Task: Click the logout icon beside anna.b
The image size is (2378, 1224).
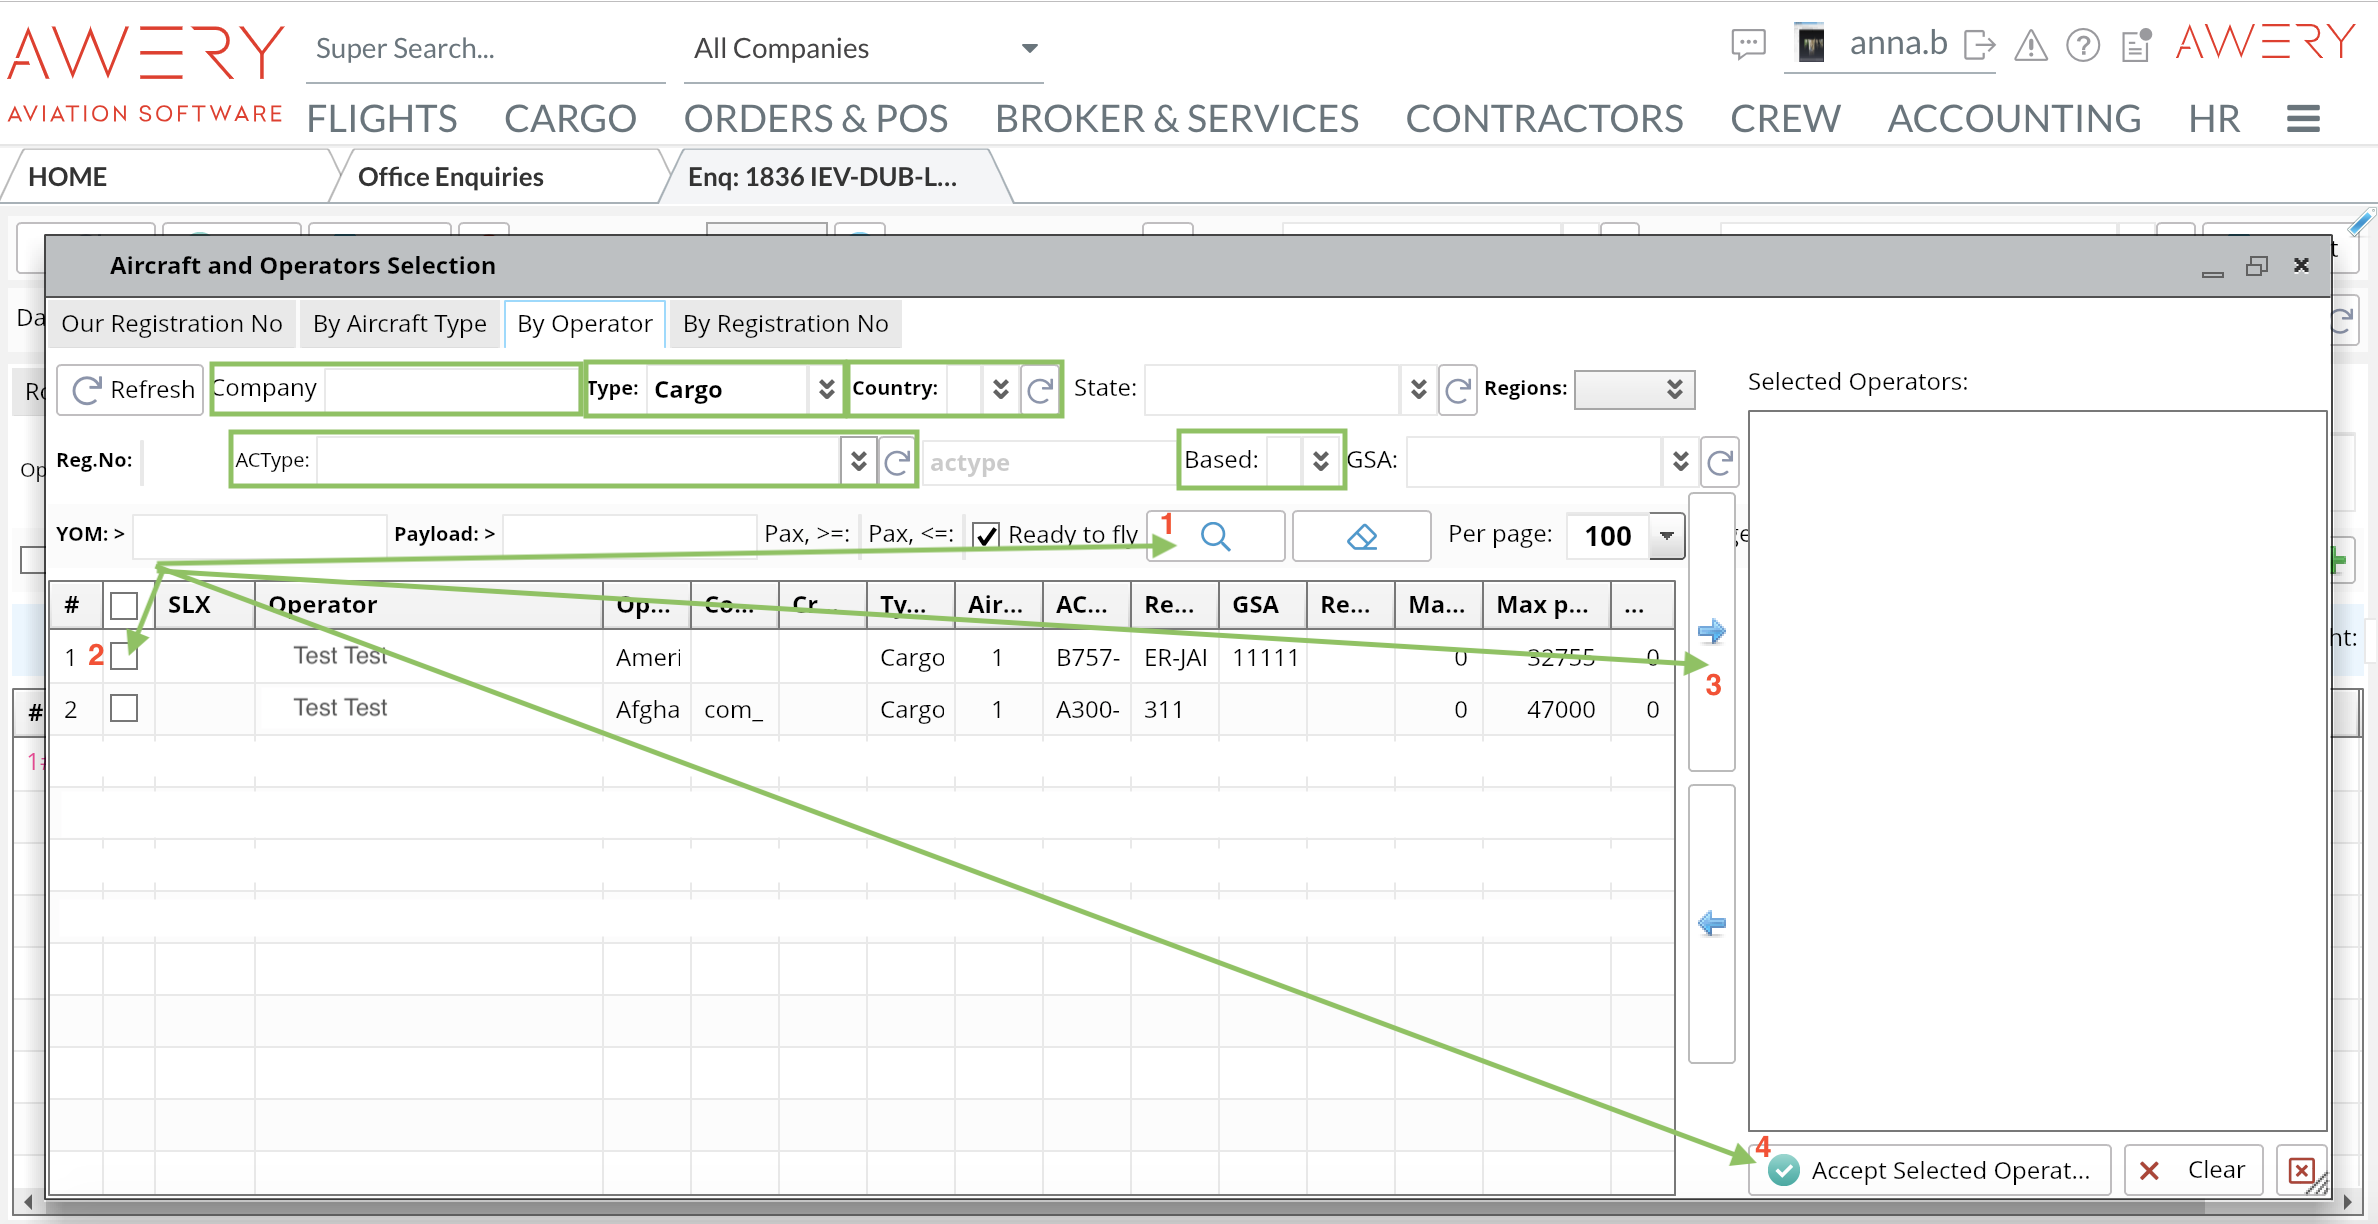Action: coord(1979,46)
